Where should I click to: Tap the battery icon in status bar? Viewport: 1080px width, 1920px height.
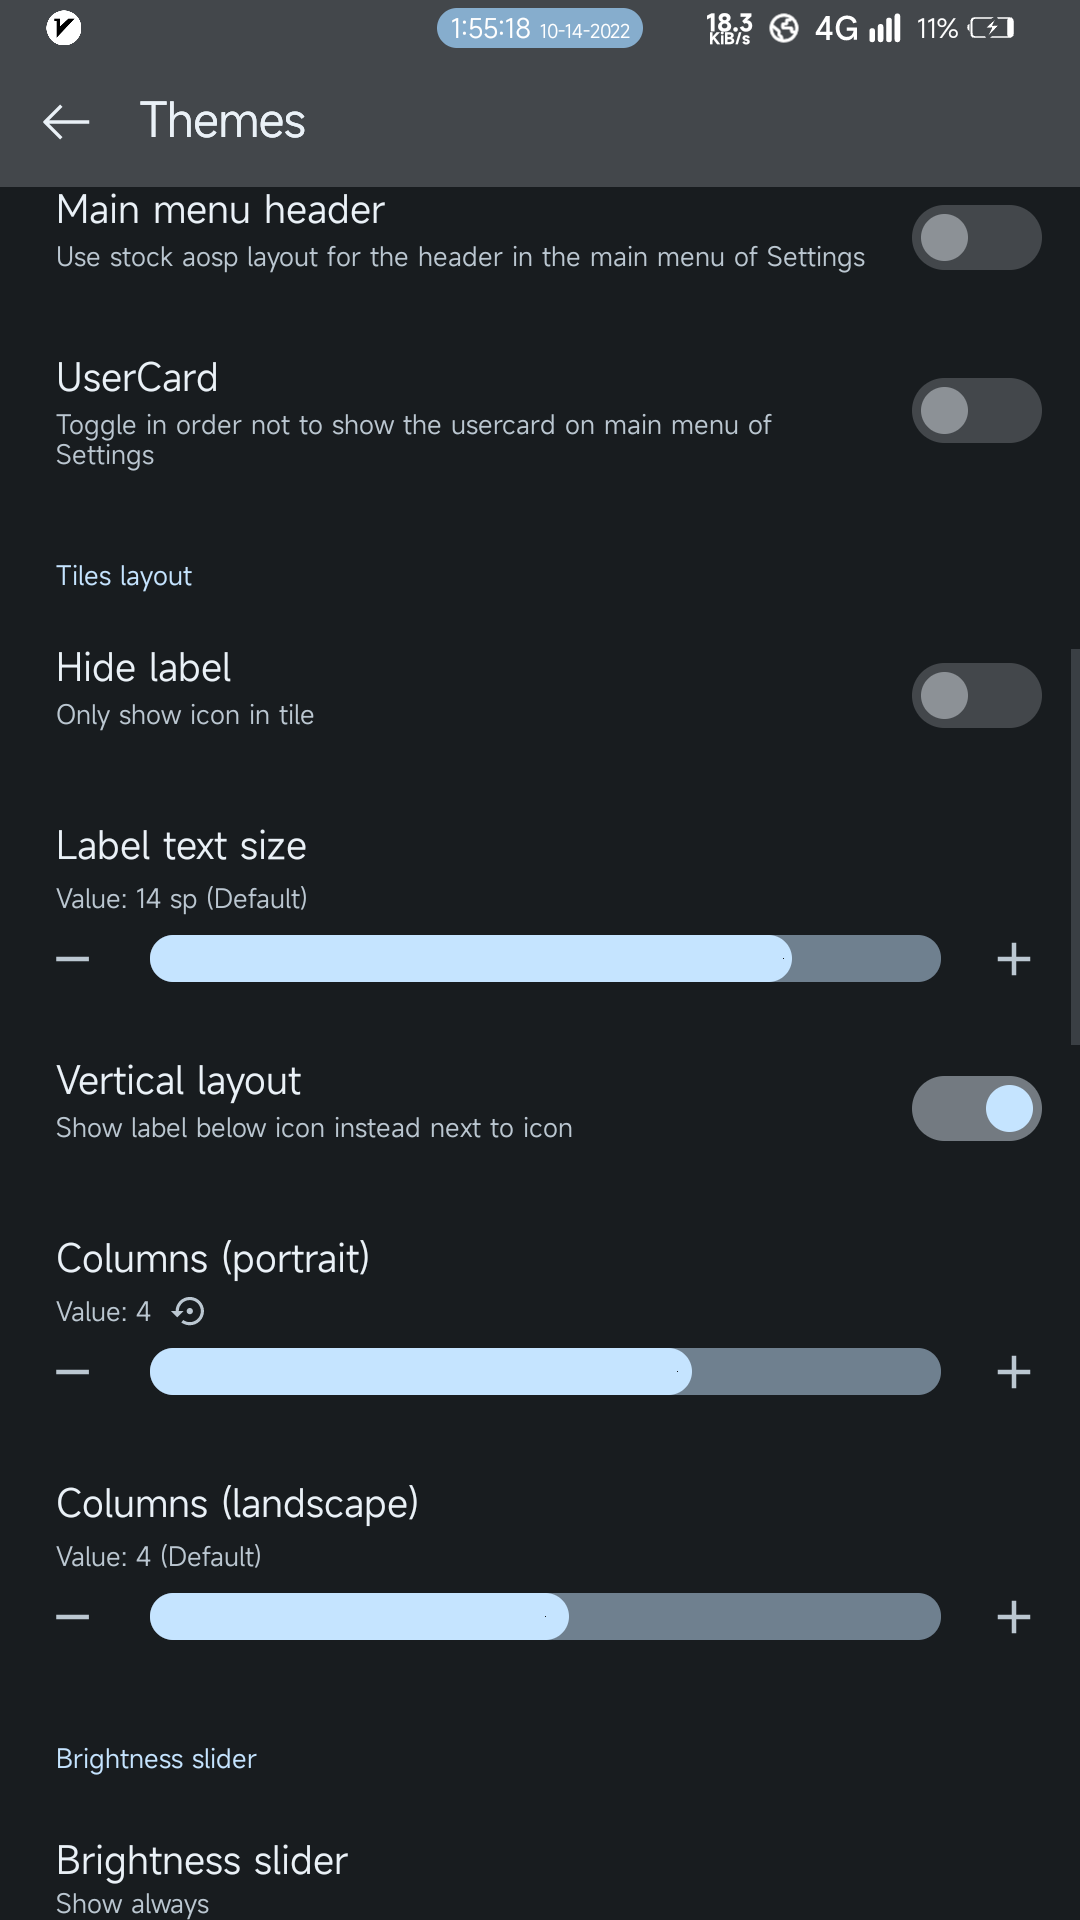click(991, 29)
